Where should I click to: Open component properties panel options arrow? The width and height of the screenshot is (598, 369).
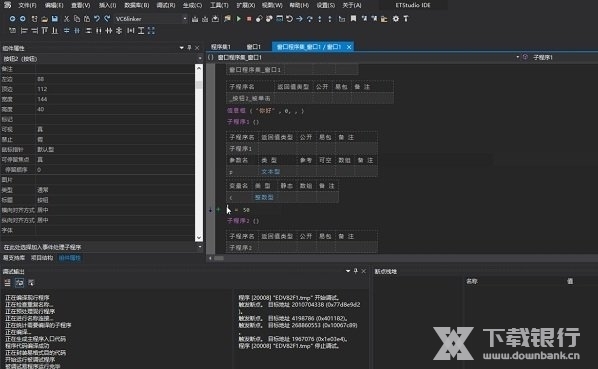[x=182, y=48]
